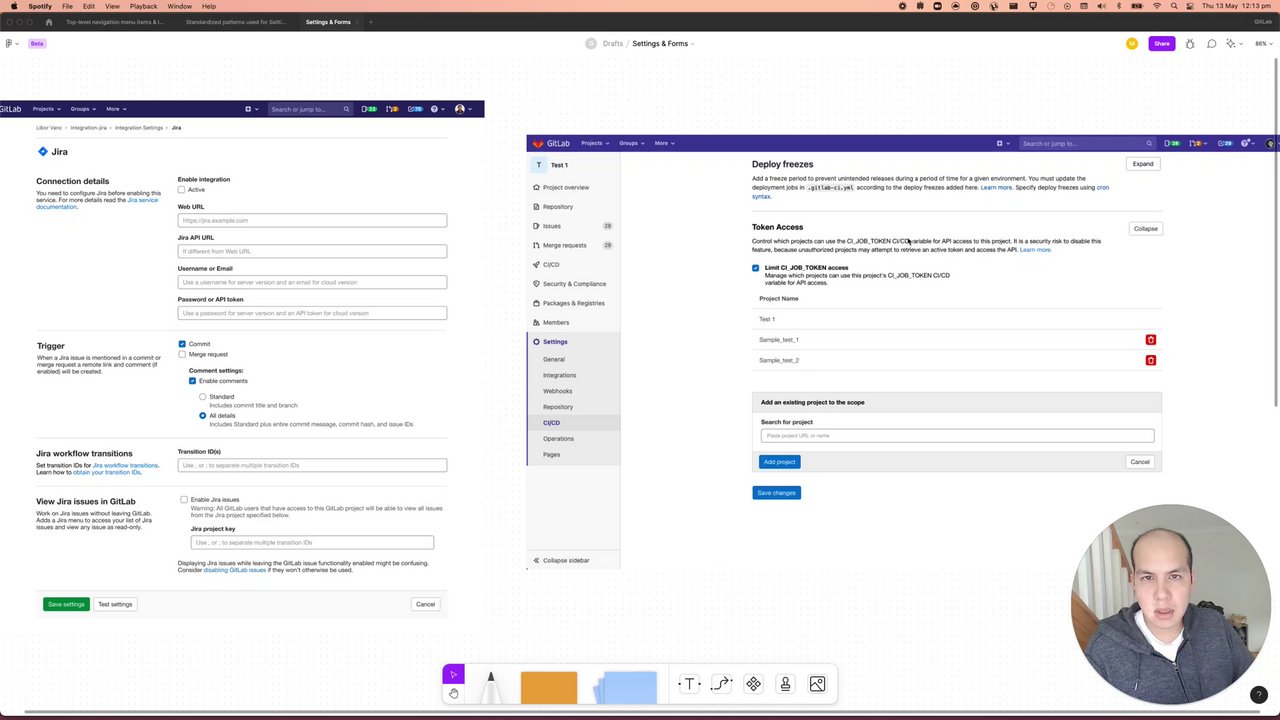Open Groups dropdown in right GitLab navbar
This screenshot has width=1280, height=720.
[x=632, y=143]
